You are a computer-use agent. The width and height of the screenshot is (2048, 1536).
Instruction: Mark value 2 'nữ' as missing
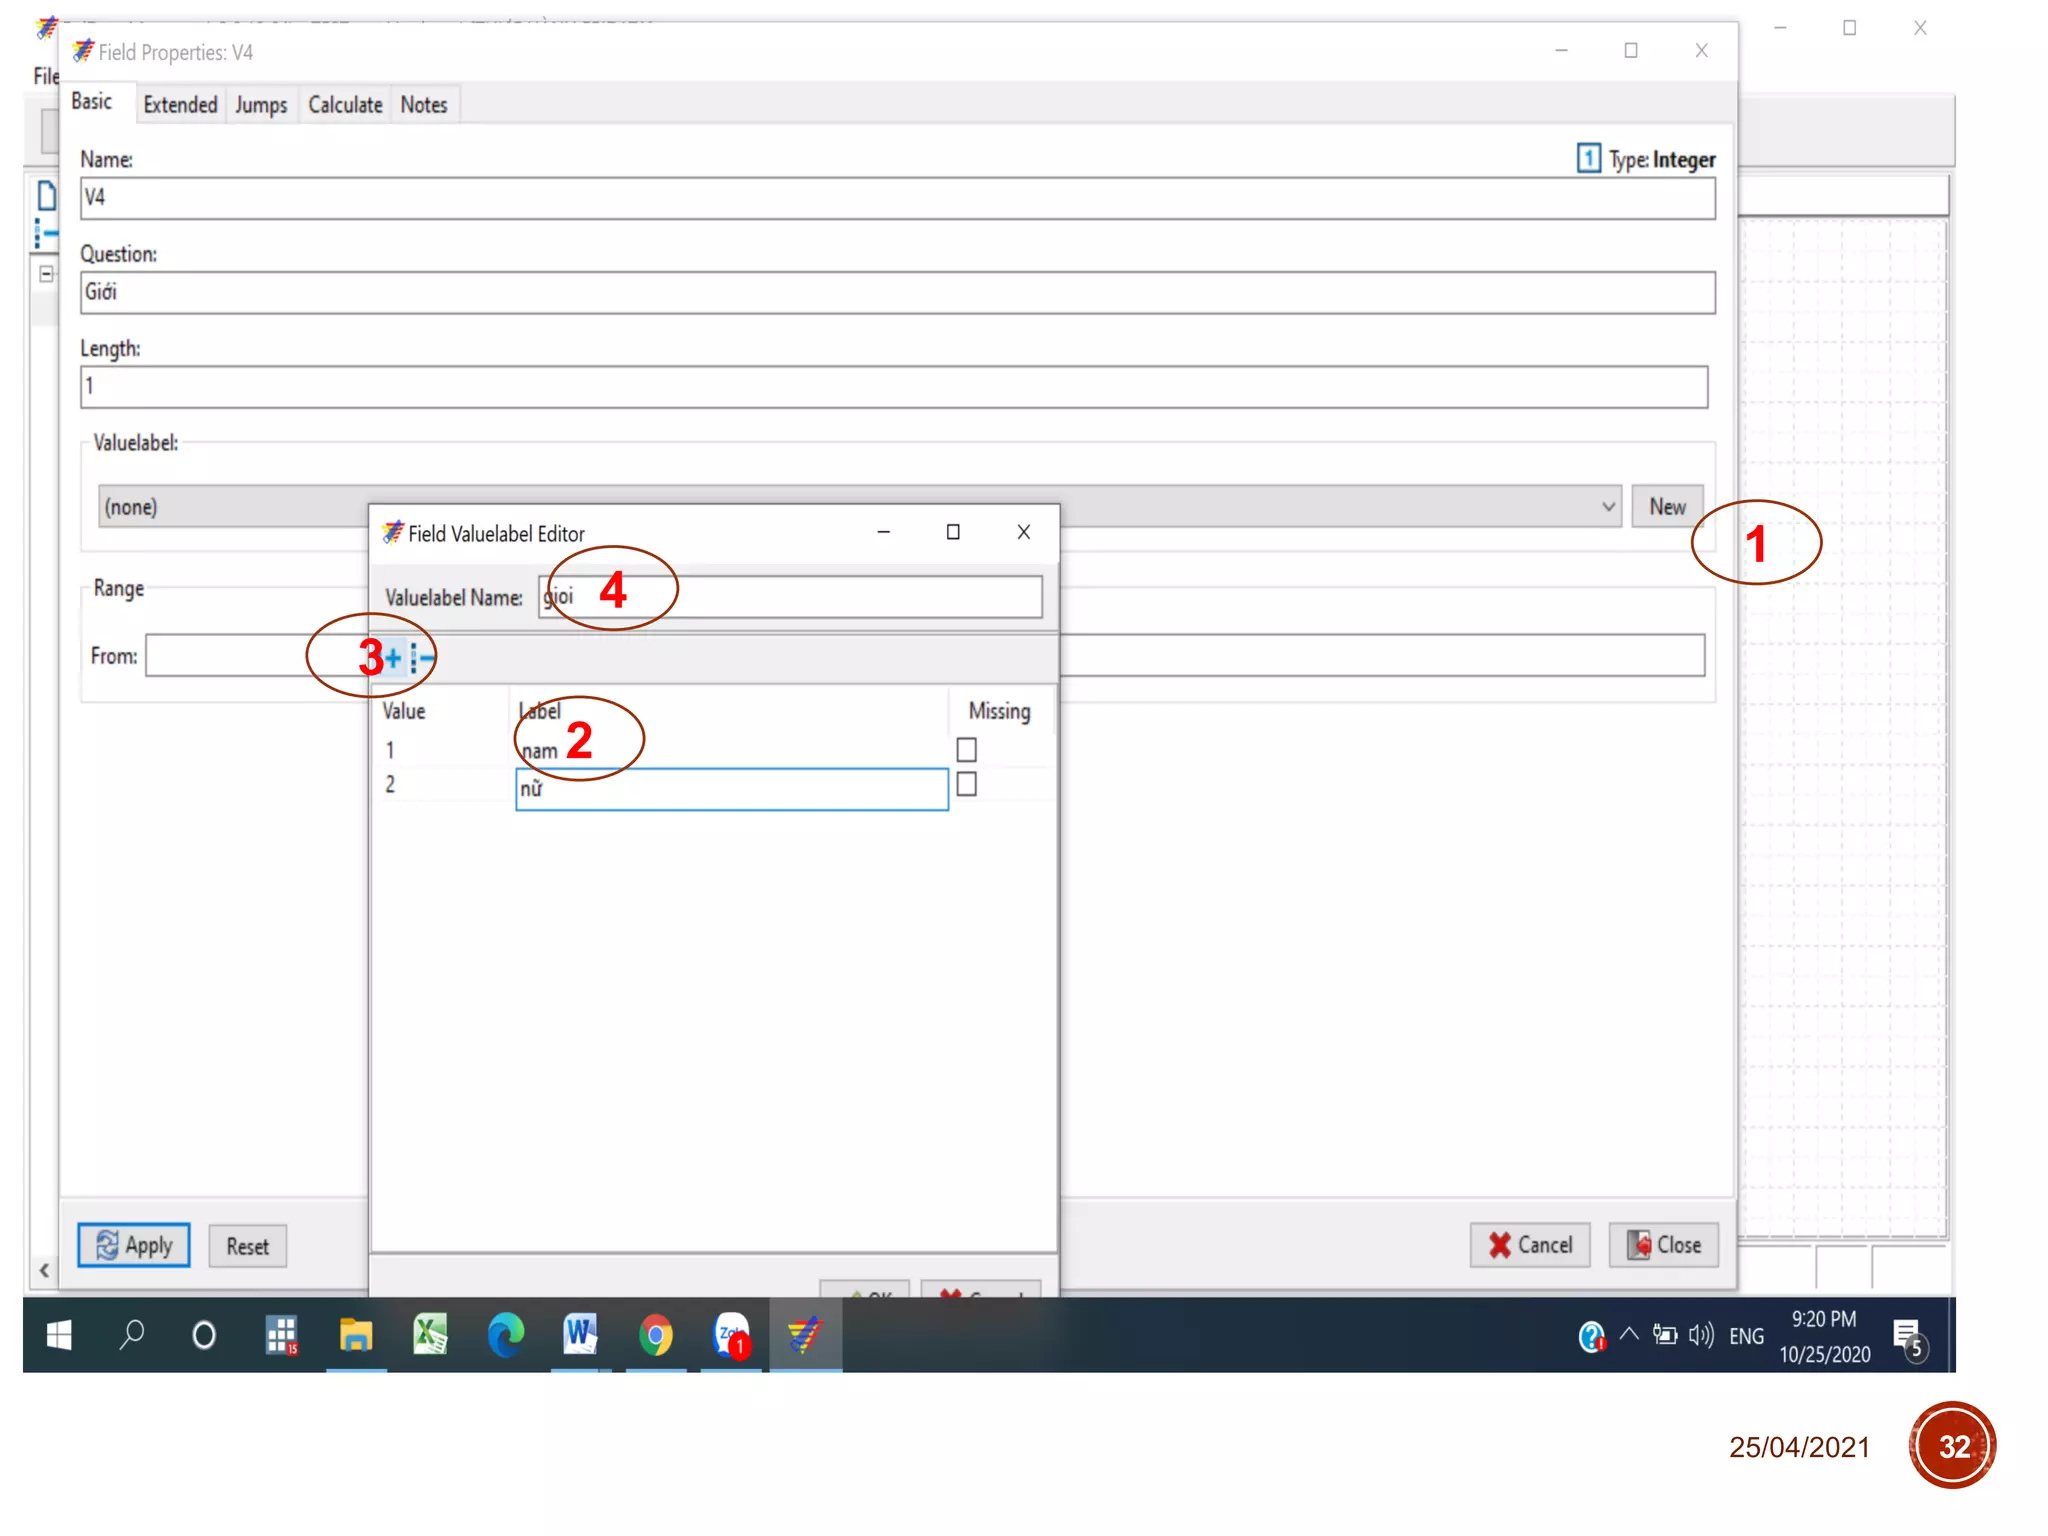tap(966, 785)
